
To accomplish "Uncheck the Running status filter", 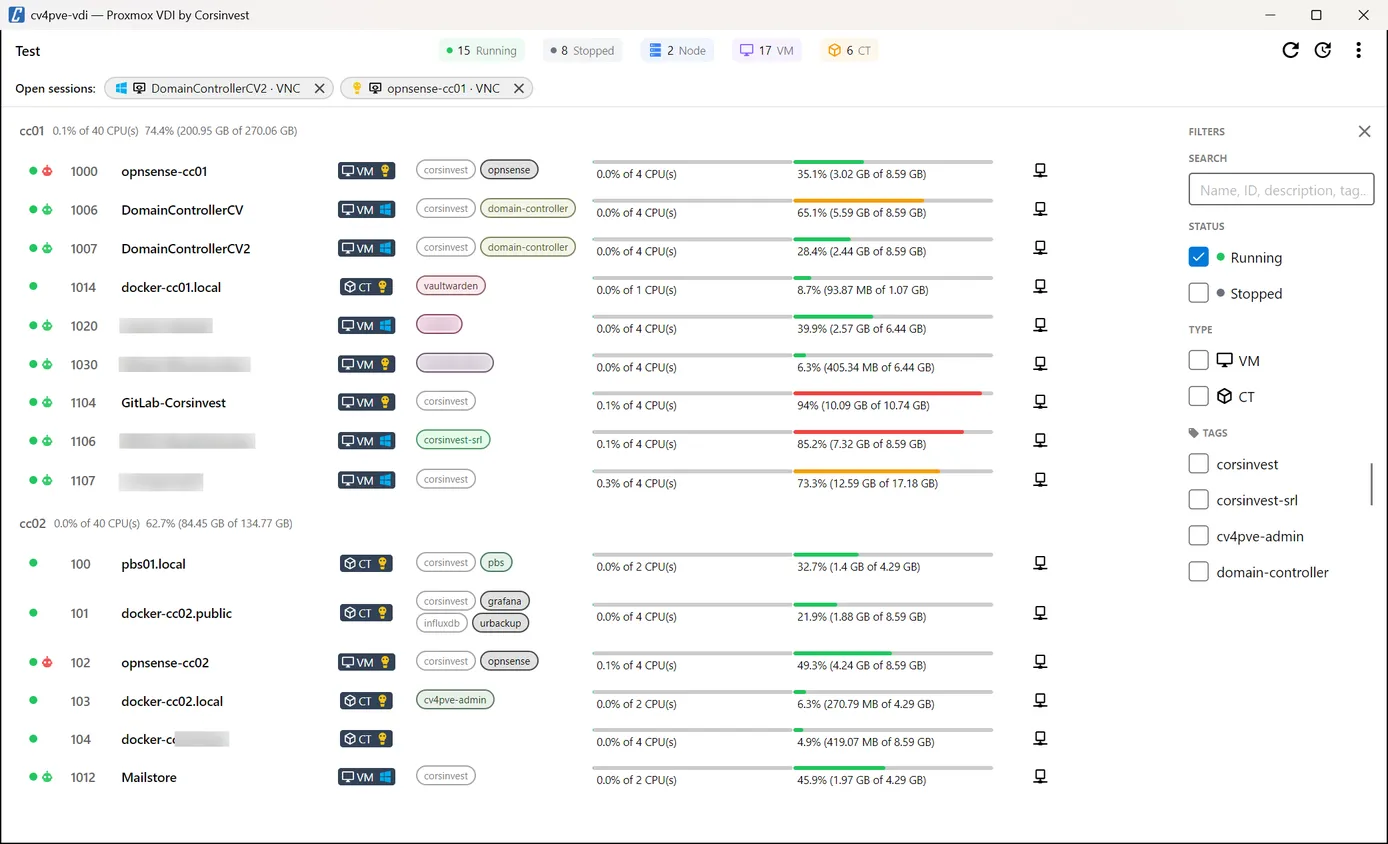I will (1199, 257).
